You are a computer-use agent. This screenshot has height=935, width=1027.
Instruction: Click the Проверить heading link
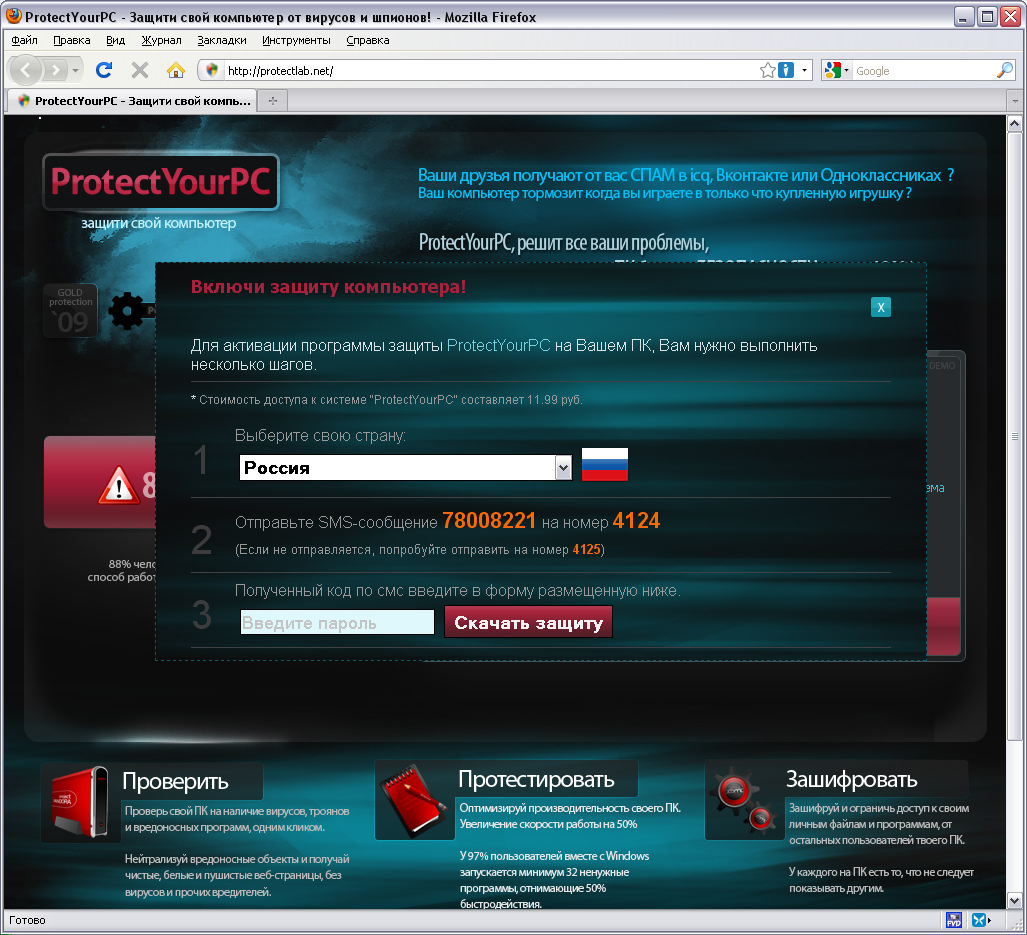175,781
